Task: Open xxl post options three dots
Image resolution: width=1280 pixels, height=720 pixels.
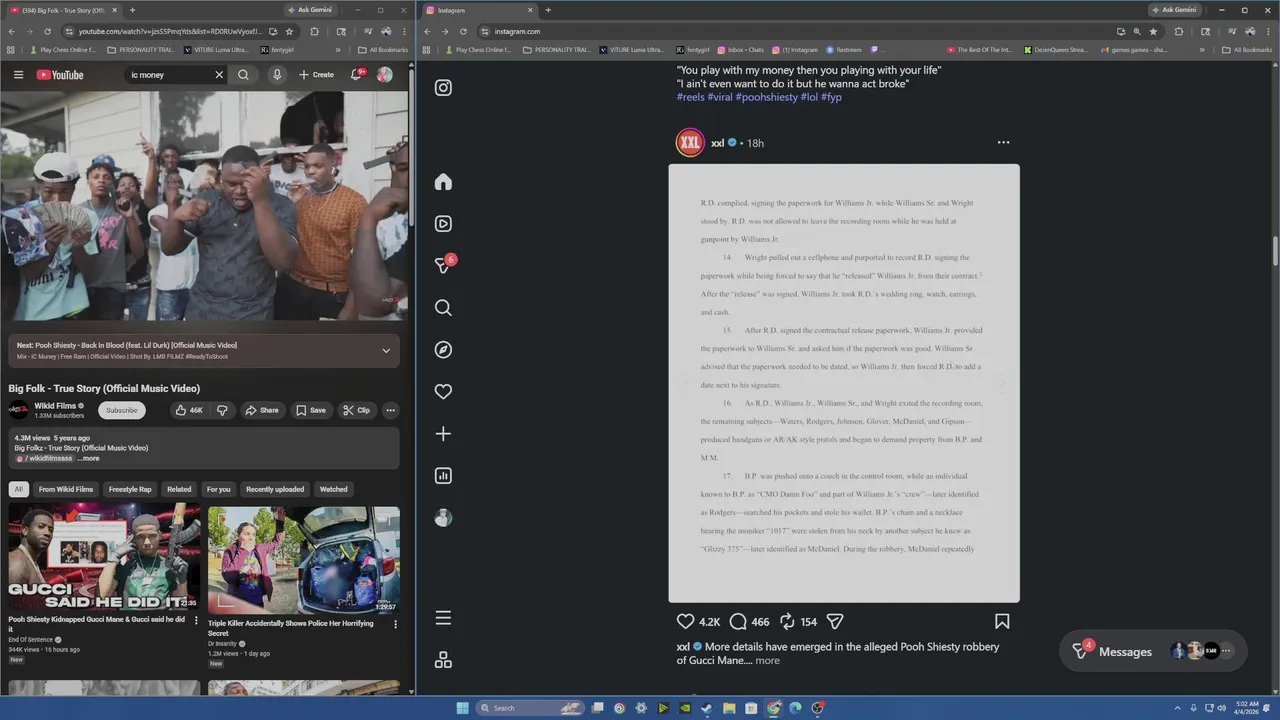Action: 1003,143
